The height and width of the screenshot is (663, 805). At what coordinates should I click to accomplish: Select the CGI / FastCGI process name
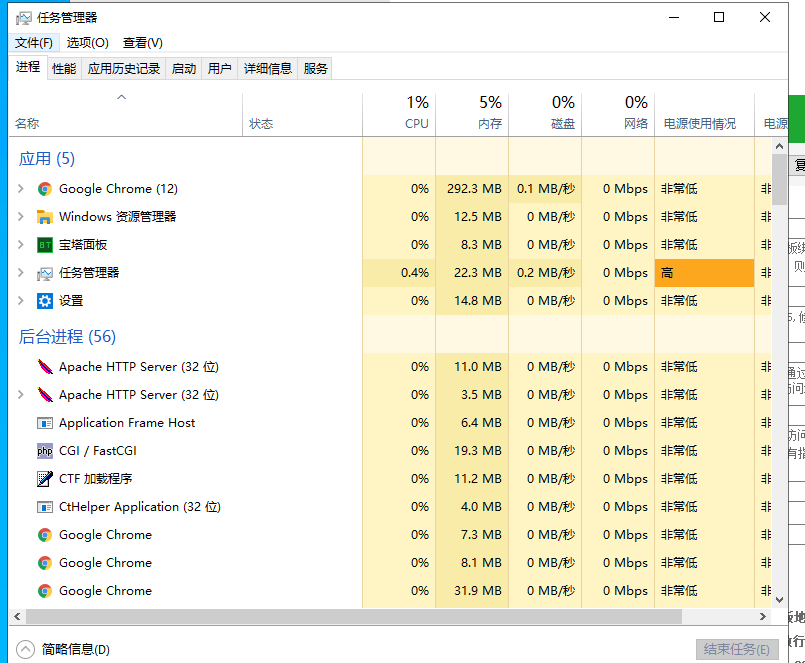(98, 451)
